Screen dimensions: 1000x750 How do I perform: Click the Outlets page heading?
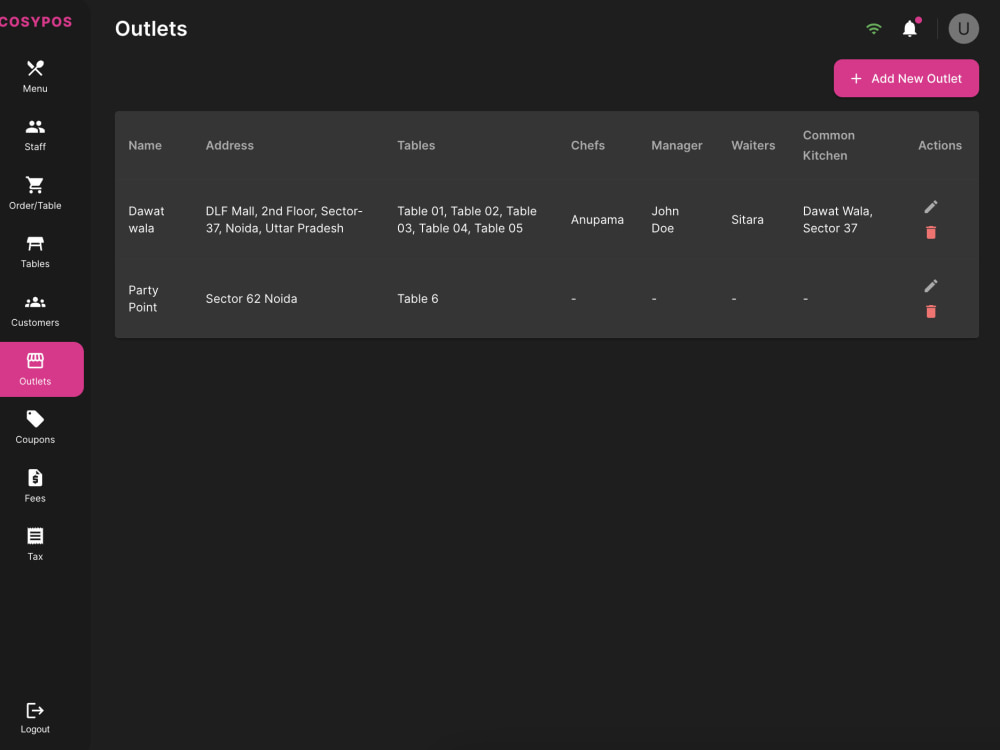tap(151, 29)
